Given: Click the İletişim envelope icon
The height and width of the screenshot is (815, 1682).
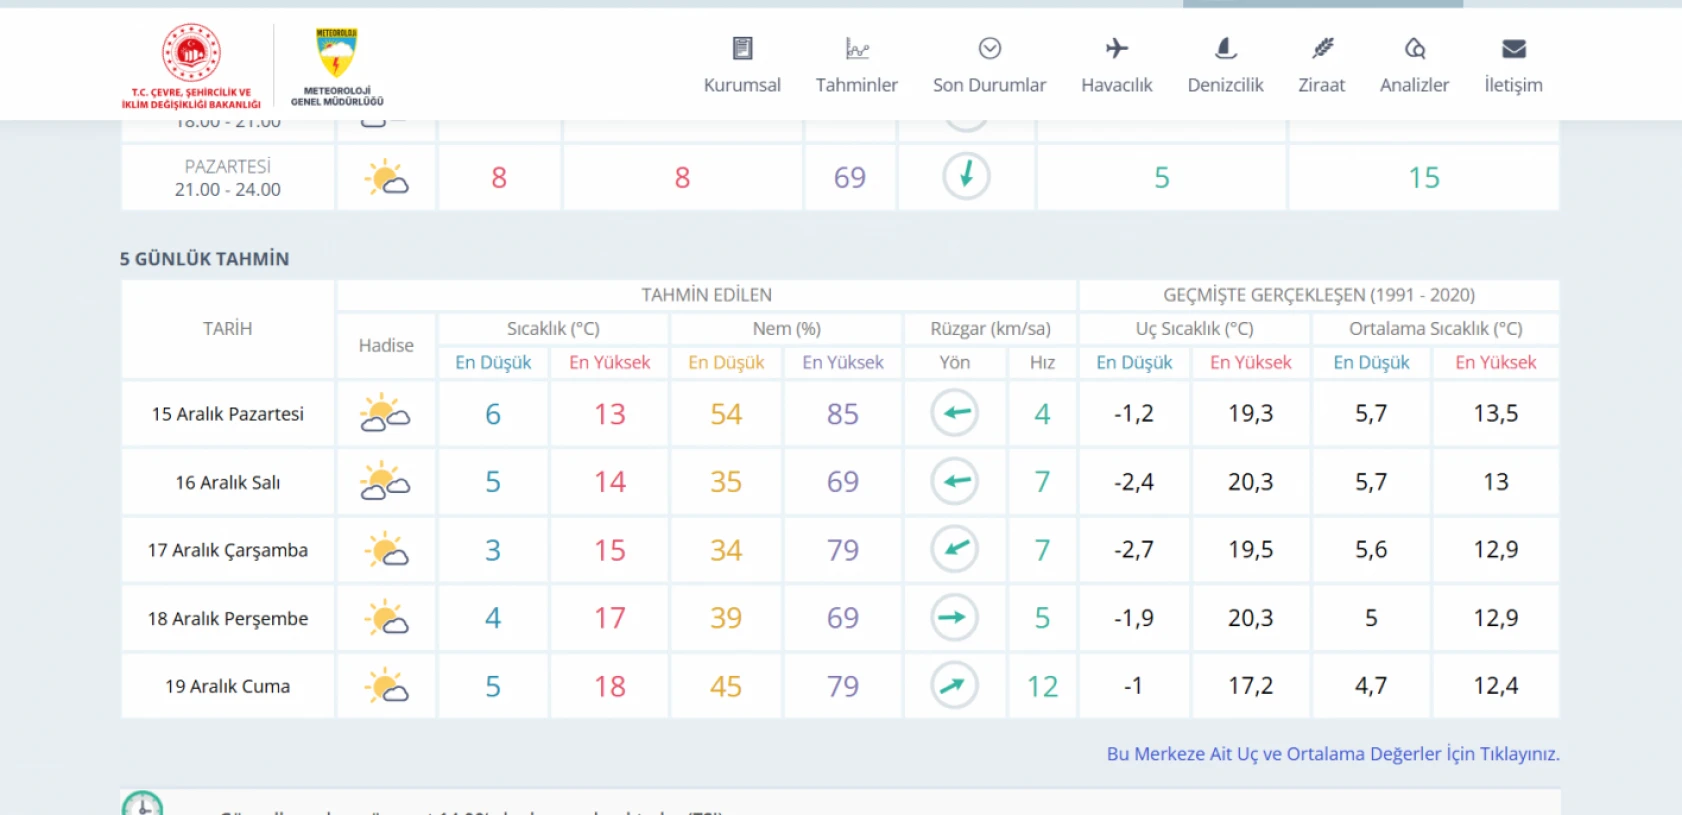Looking at the screenshot, I should pos(1513,48).
